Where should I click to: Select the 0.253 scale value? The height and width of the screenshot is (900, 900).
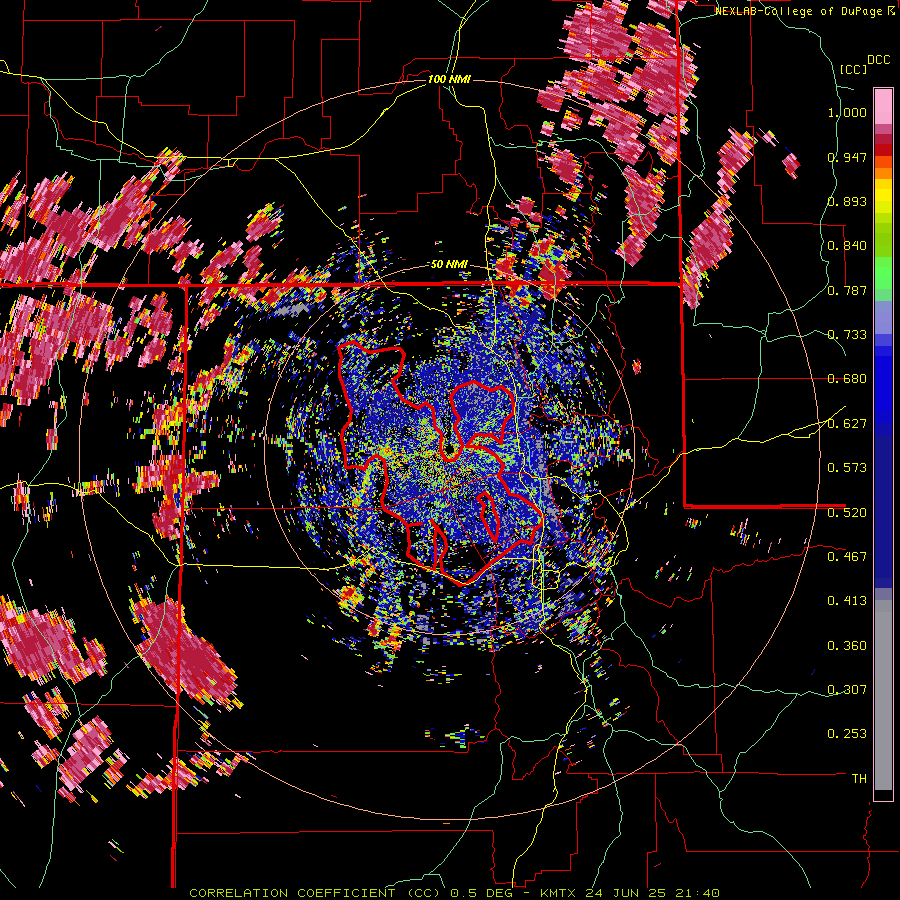(847, 734)
